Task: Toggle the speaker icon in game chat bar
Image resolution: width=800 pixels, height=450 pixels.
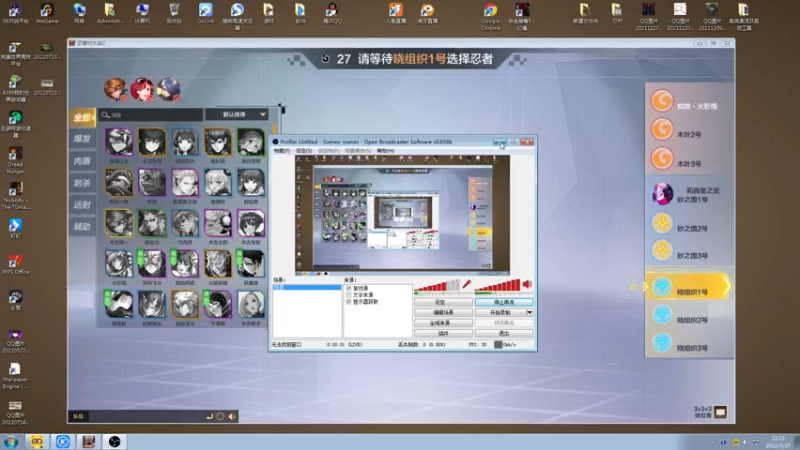Action: (x=232, y=416)
